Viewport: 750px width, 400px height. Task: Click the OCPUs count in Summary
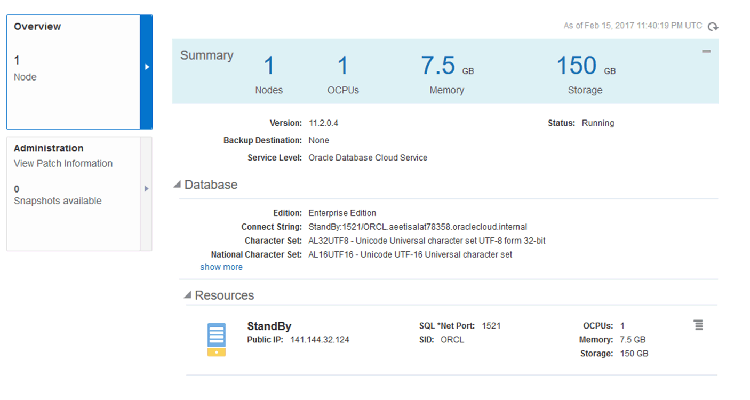click(x=343, y=67)
